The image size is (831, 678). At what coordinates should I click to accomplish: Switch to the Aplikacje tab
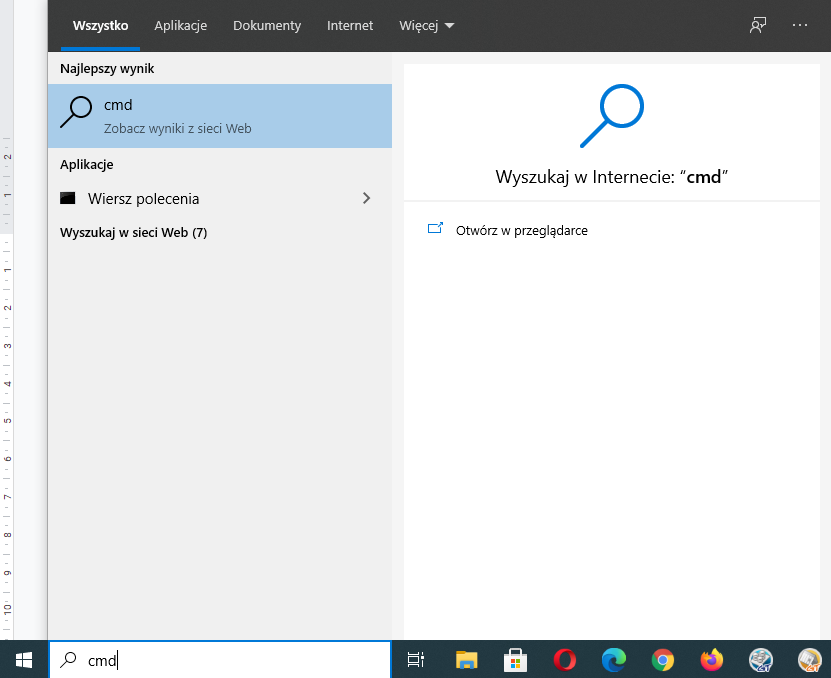click(x=180, y=26)
